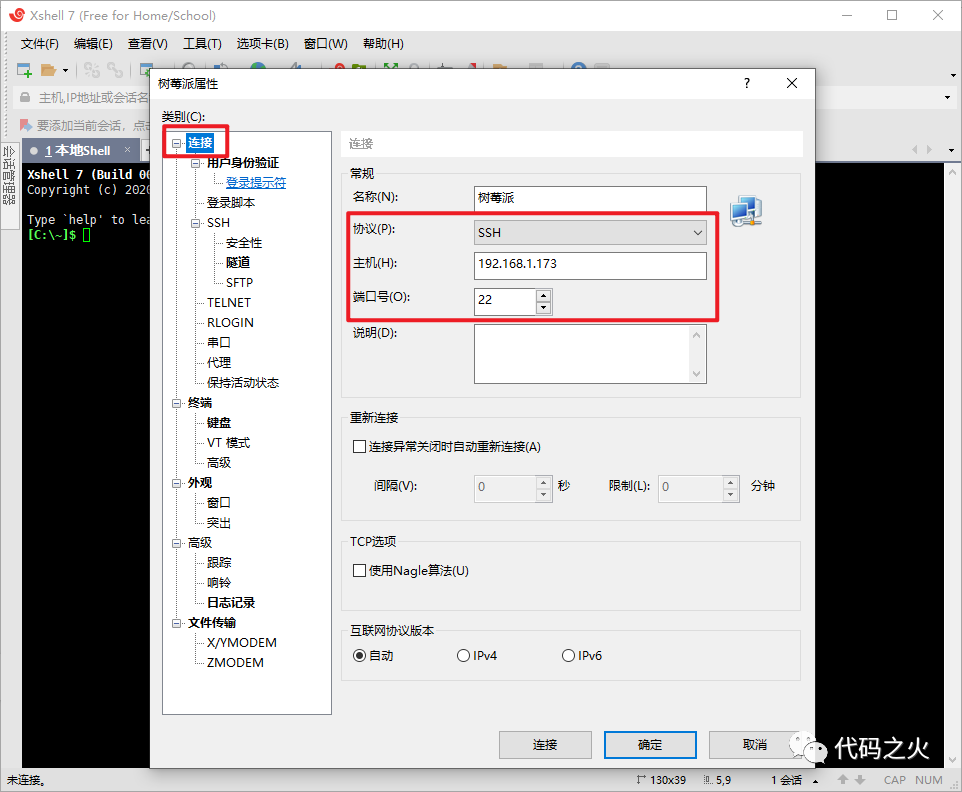Click the Open Session folder icon

click(x=48, y=70)
